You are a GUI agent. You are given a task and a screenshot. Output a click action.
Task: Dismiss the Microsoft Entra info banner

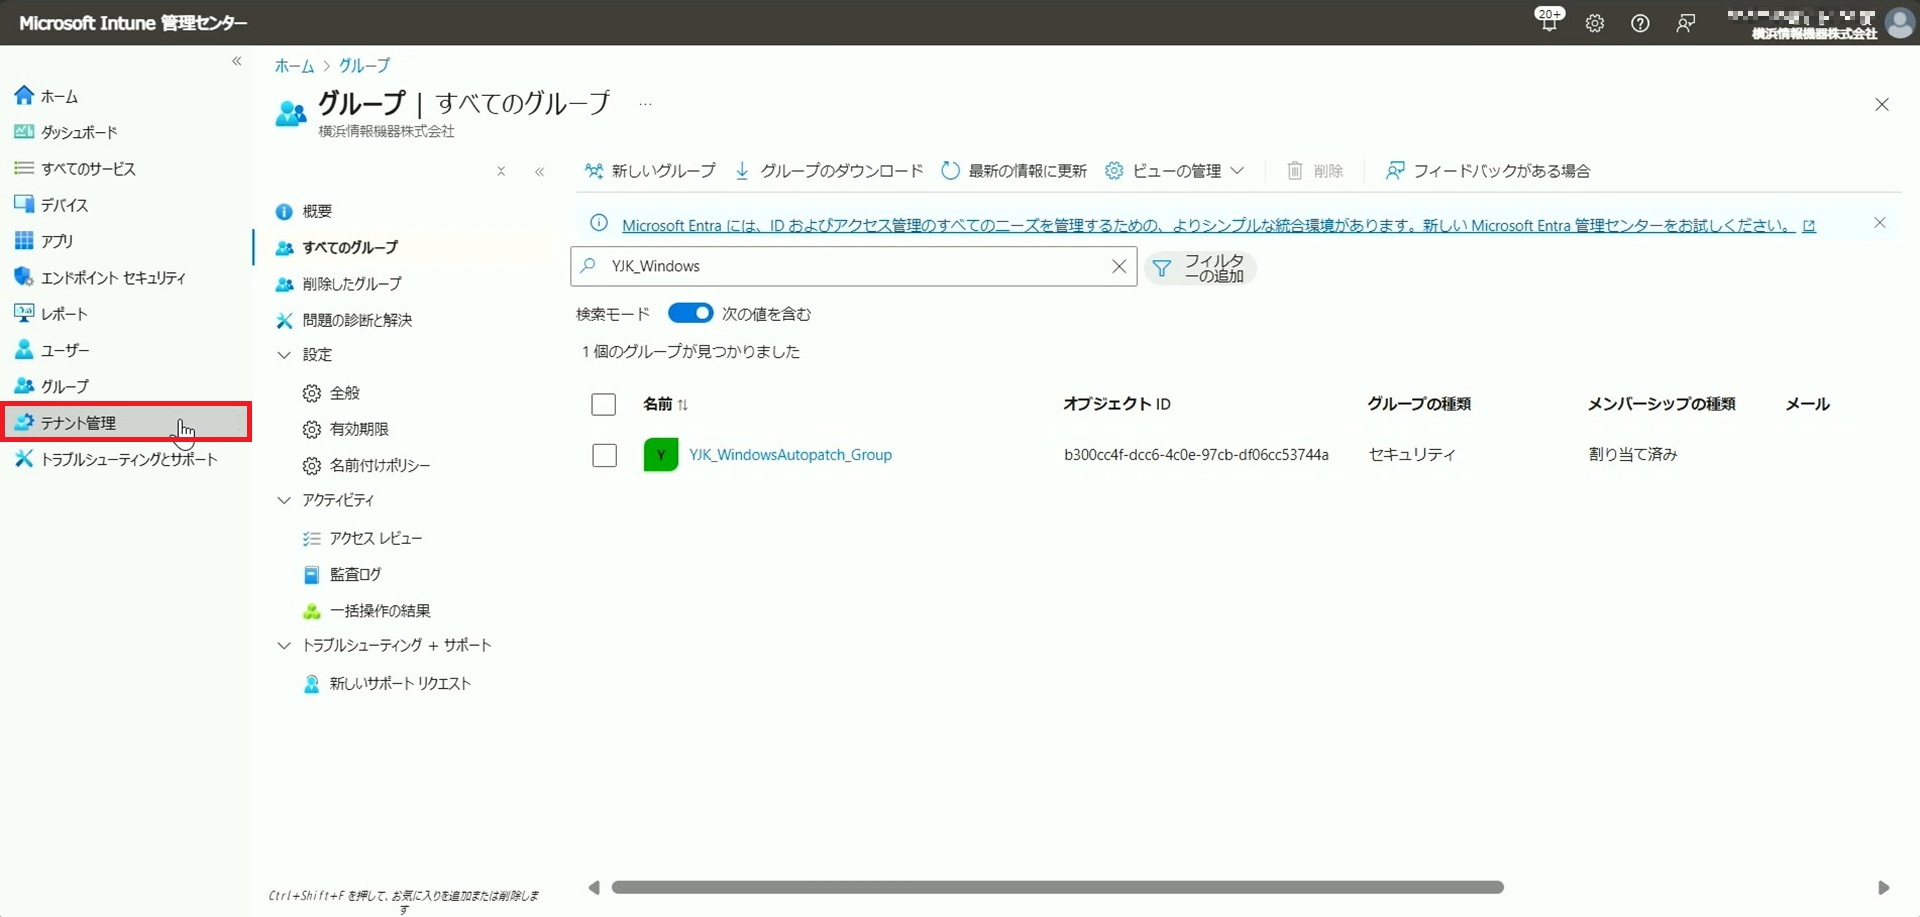[1880, 223]
